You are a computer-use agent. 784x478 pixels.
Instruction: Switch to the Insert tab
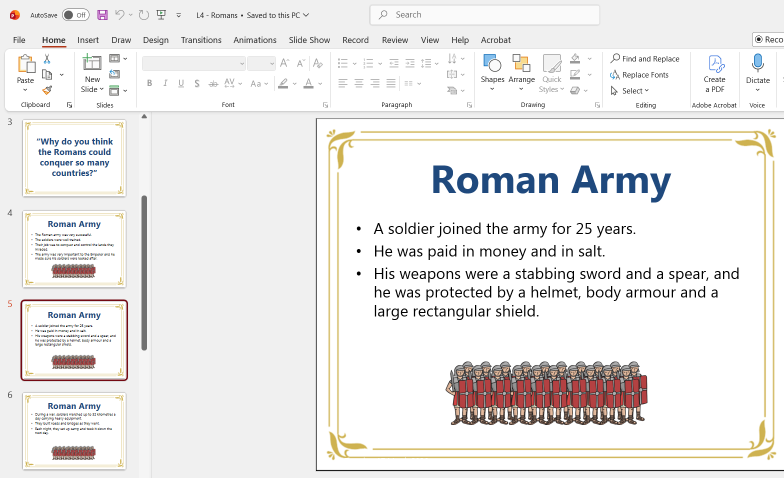pos(88,40)
